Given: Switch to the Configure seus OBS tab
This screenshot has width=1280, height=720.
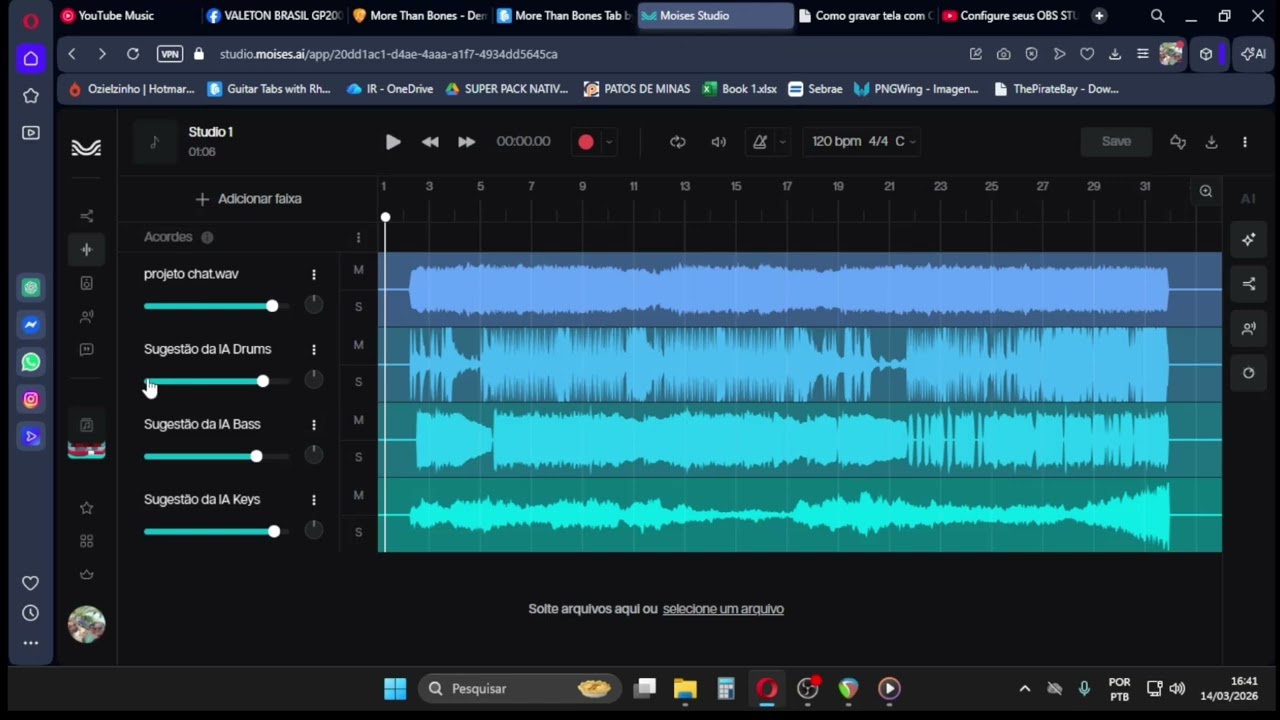Looking at the screenshot, I should tap(1010, 16).
